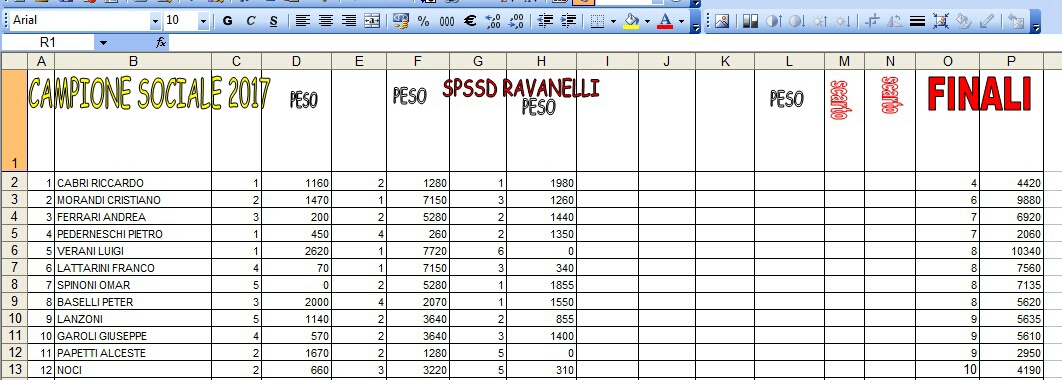Image resolution: width=1062 pixels, height=380 pixels.
Task: Decrease decimal places
Action: tap(516, 21)
